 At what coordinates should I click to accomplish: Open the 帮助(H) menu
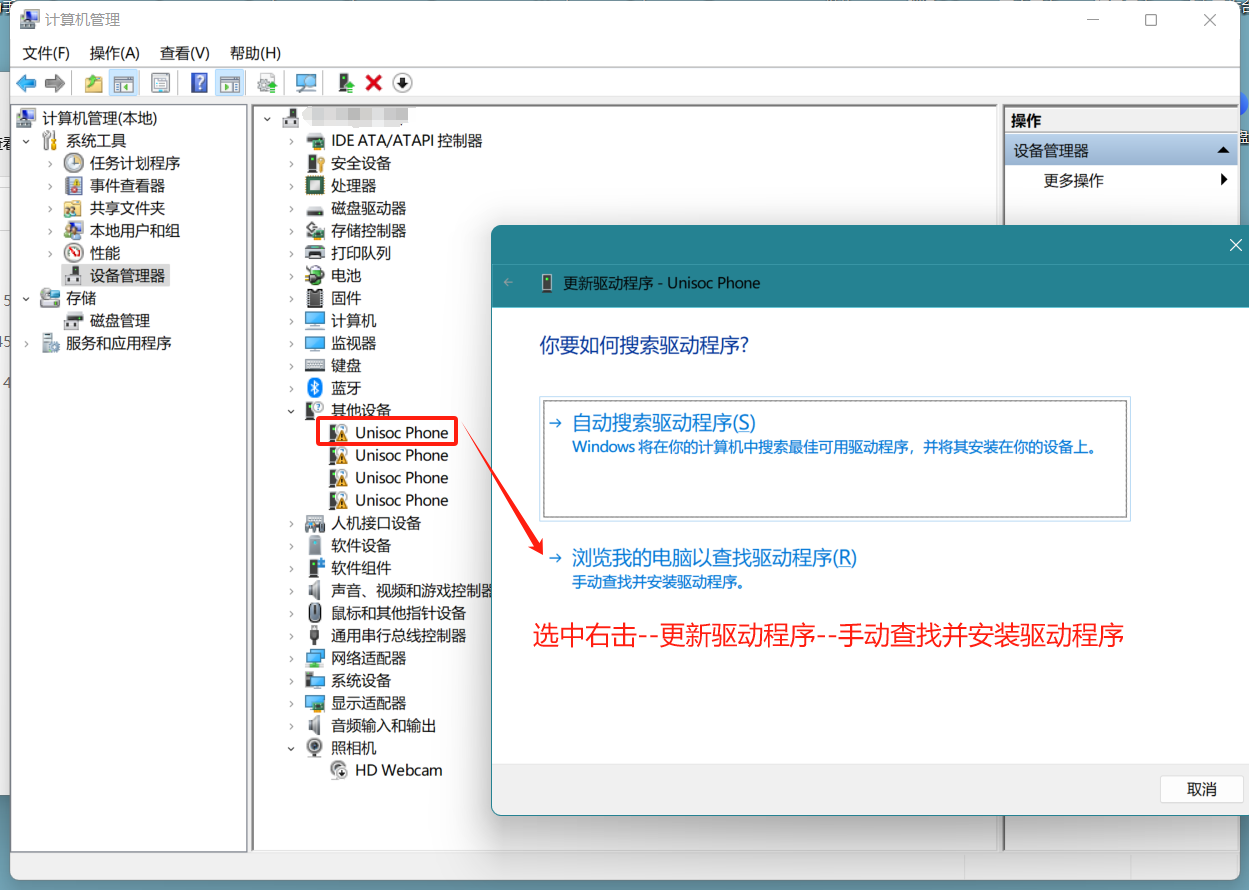[255, 53]
